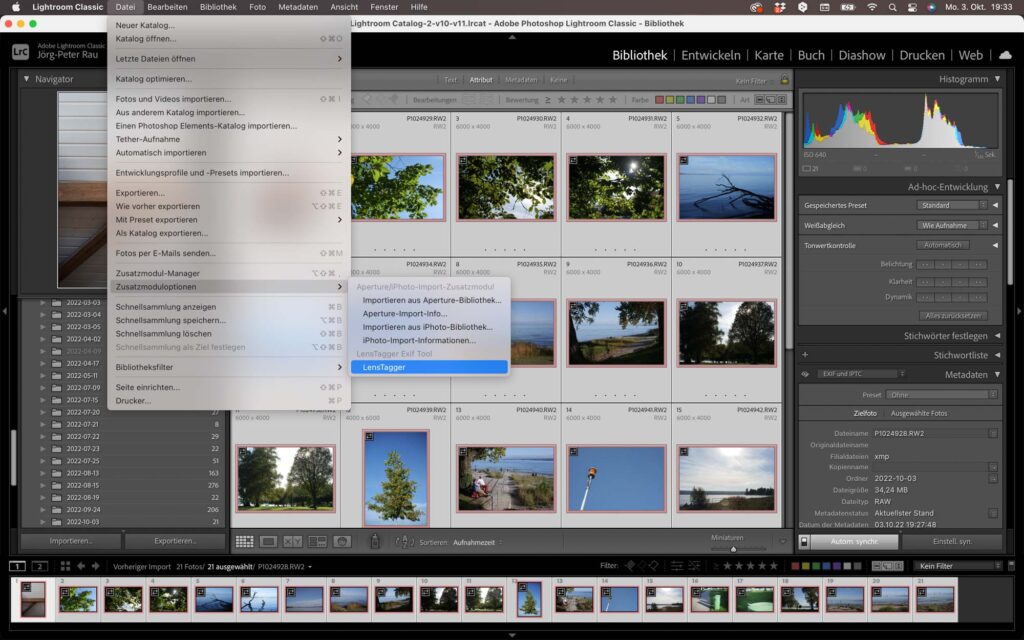Screen dimensions: 1024x640
Task: Open the Gespeichertes Preset Standard dropdown
Action: (952, 205)
